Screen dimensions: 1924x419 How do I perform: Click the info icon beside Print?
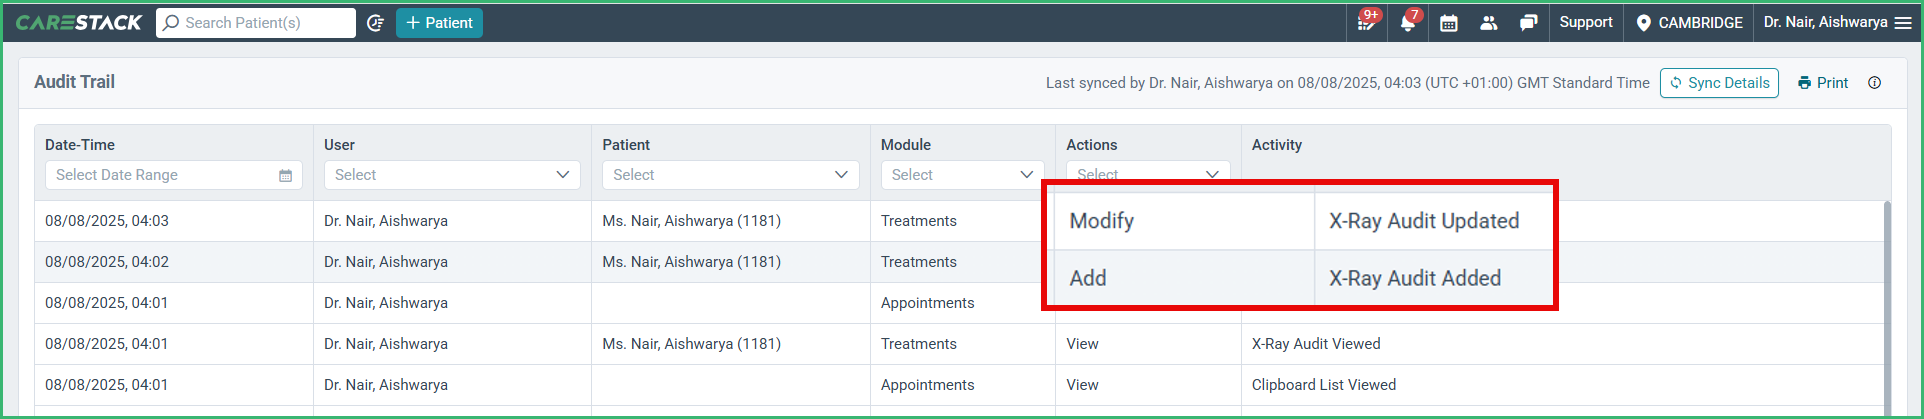[x=1874, y=83]
